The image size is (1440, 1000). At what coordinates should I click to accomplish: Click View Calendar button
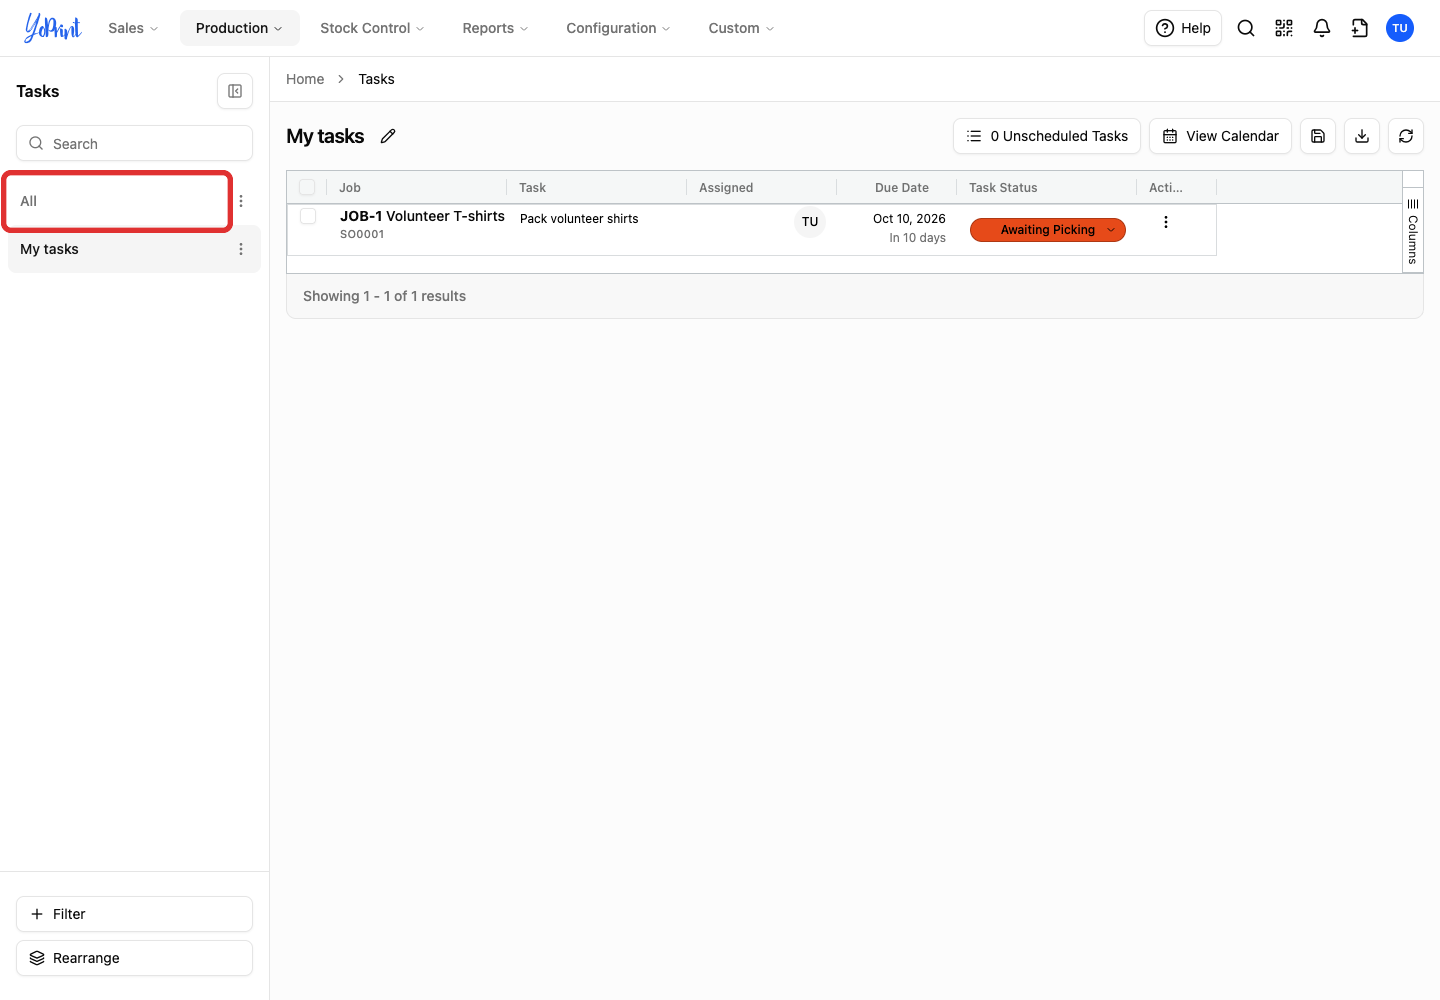1220,136
